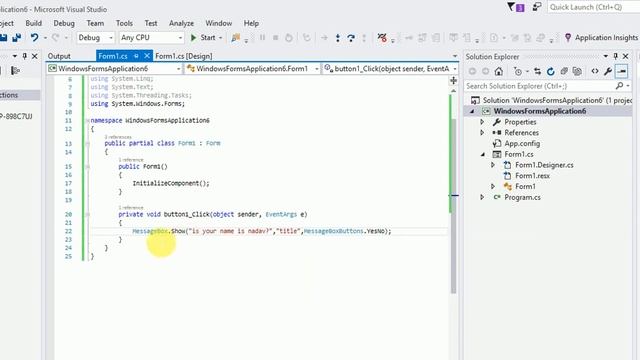The image size is (640, 360).
Task: Open the Start button dropdown arrow
Action: click(220, 38)
